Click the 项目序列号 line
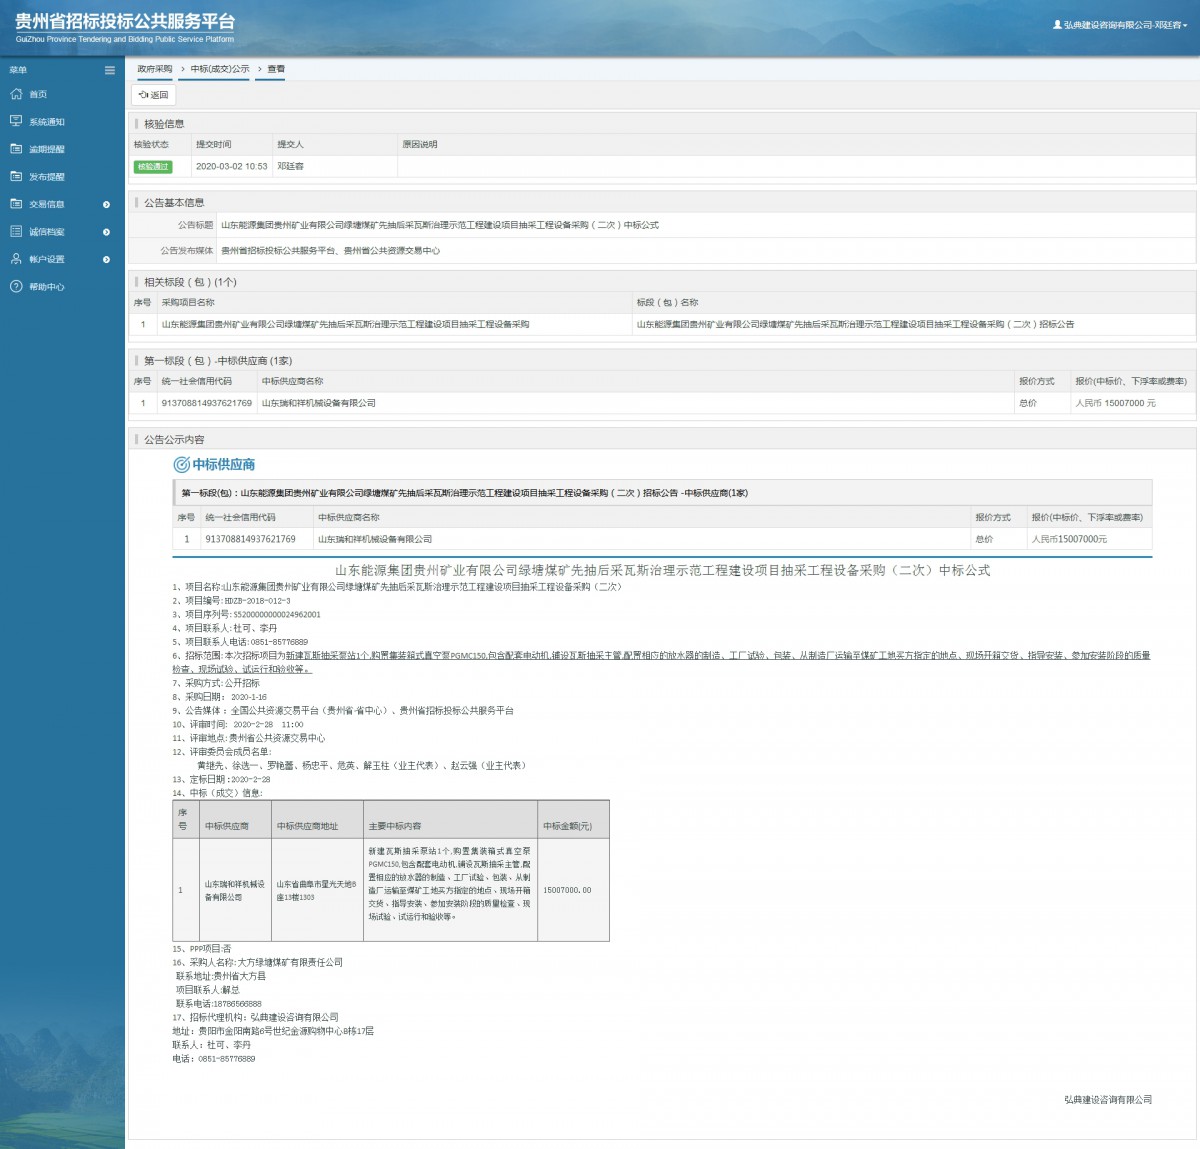 click(x=247, y=615)
